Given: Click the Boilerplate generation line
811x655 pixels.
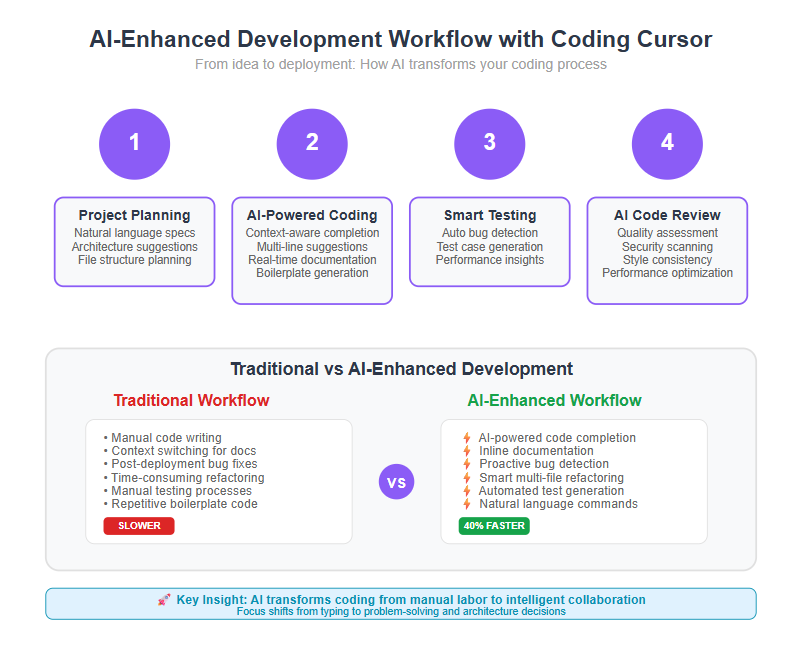Looking at the screenshot, I should tap(312, 273).
